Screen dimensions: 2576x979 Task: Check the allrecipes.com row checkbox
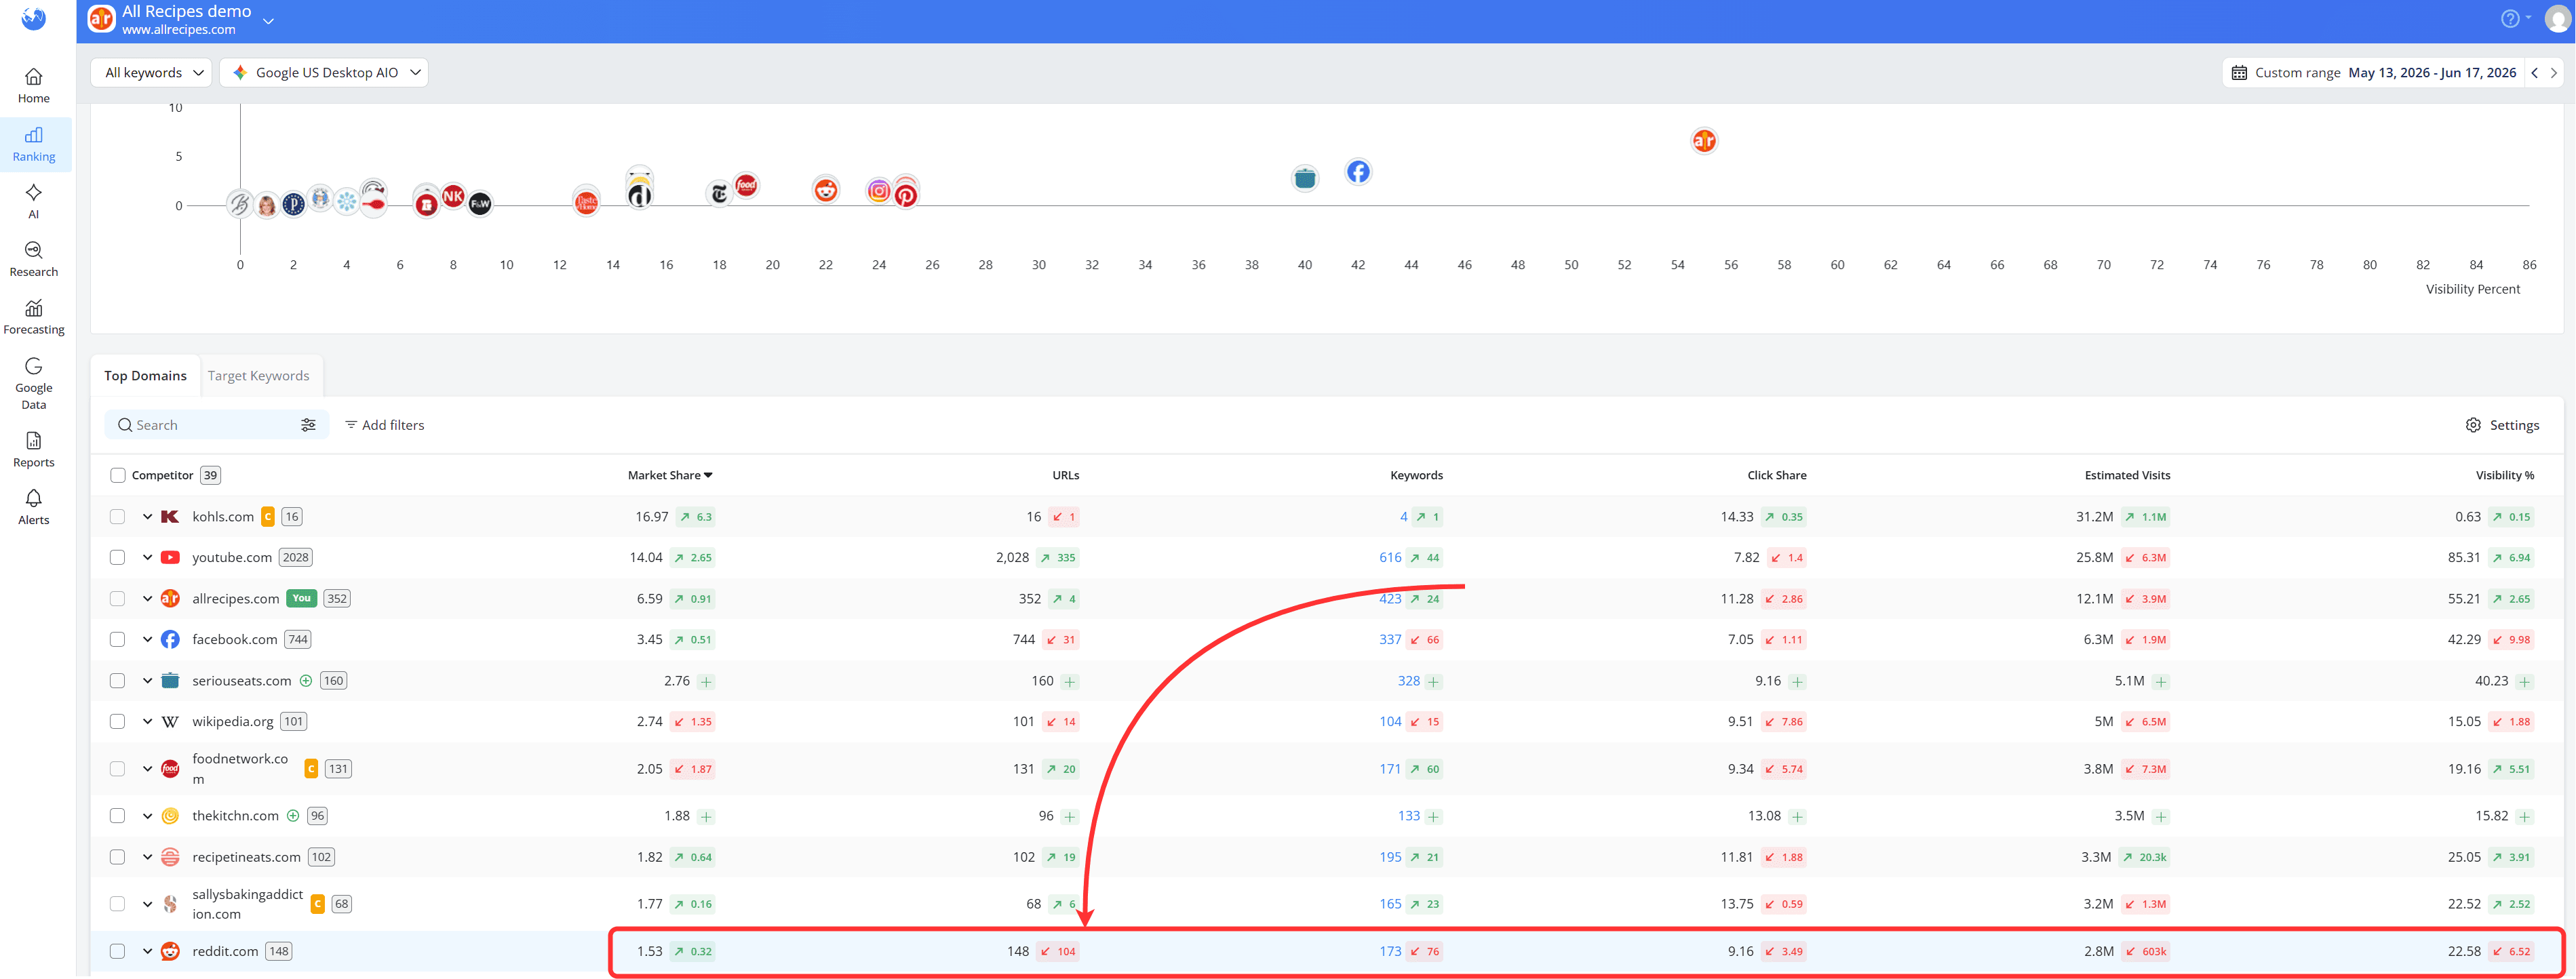tap(118, 599)
